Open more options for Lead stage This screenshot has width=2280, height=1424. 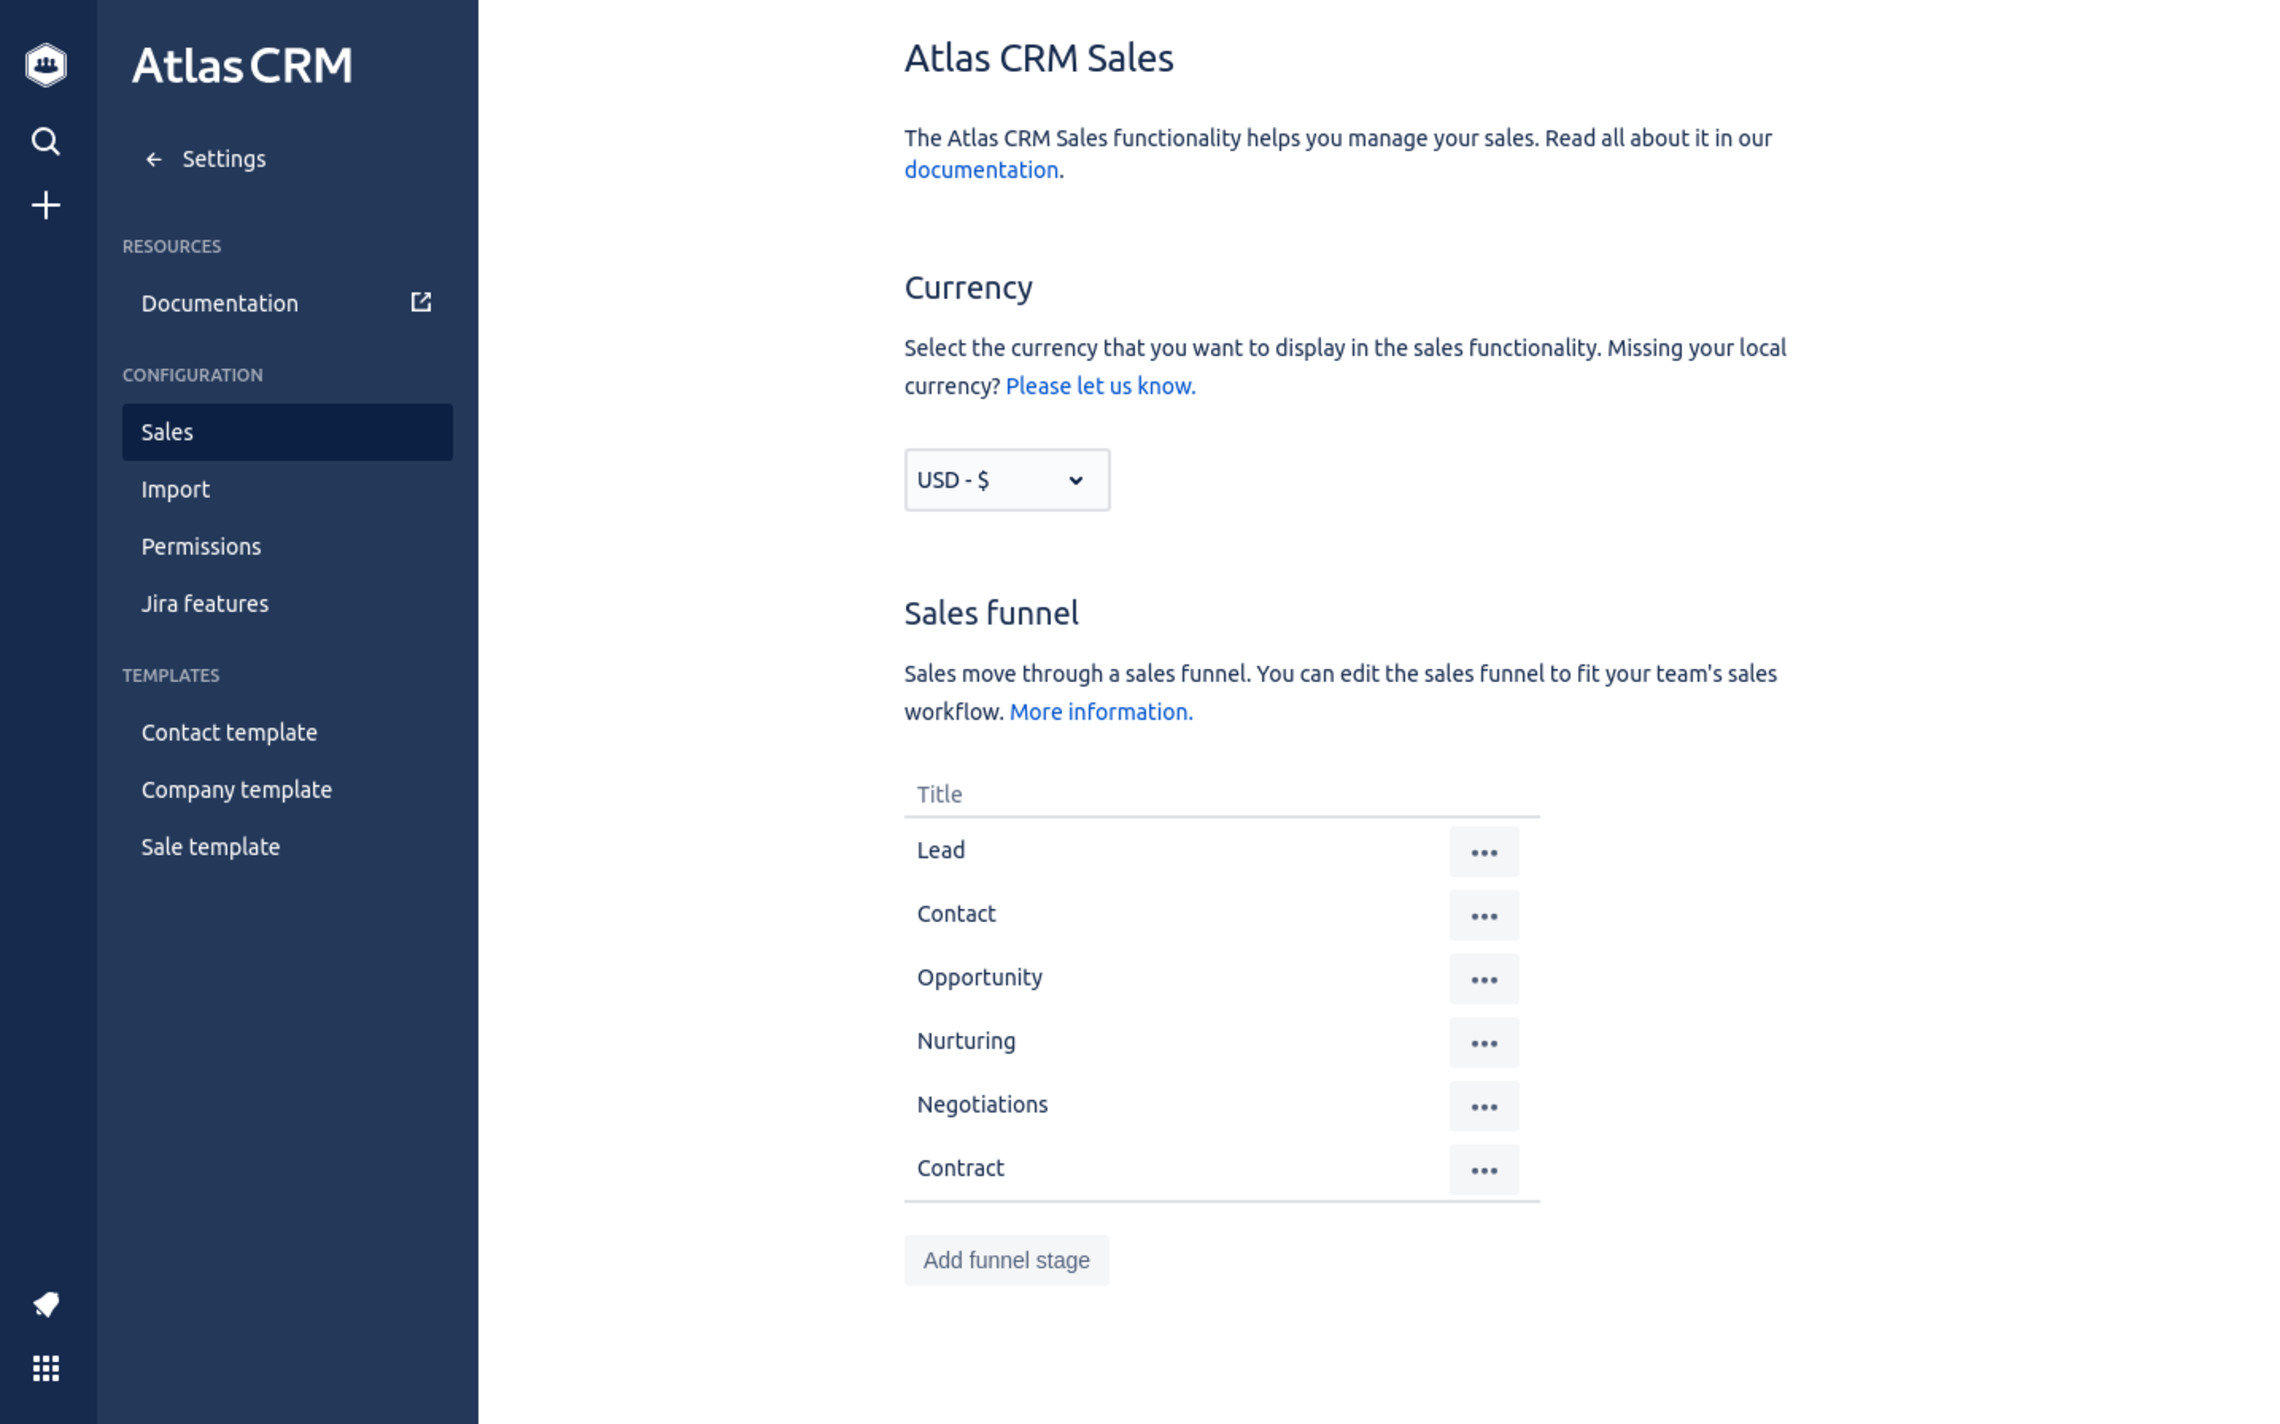coord(1484,852)
